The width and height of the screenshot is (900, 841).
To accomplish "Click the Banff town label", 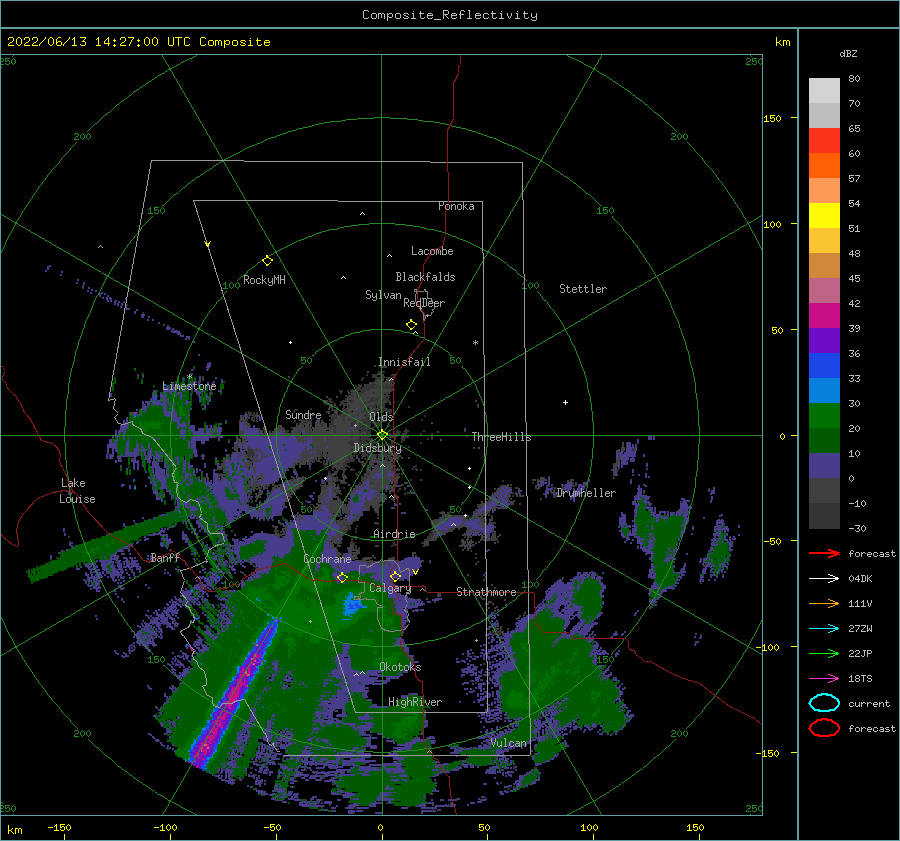I will (x=165, y=557).
